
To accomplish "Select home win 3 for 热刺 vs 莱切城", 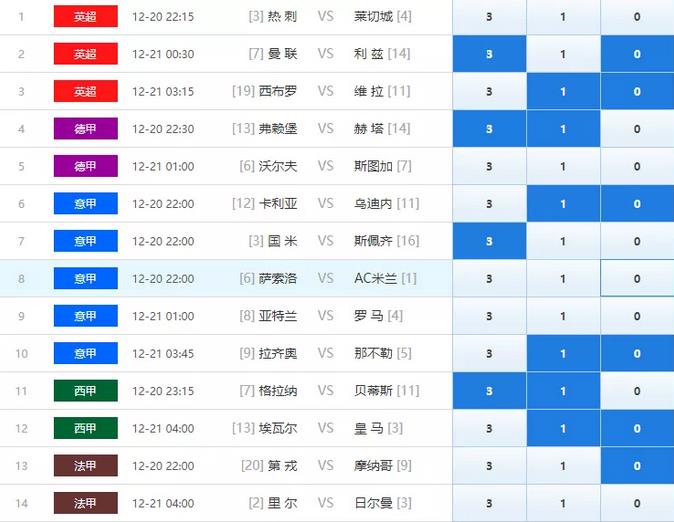I will (489, 17).
